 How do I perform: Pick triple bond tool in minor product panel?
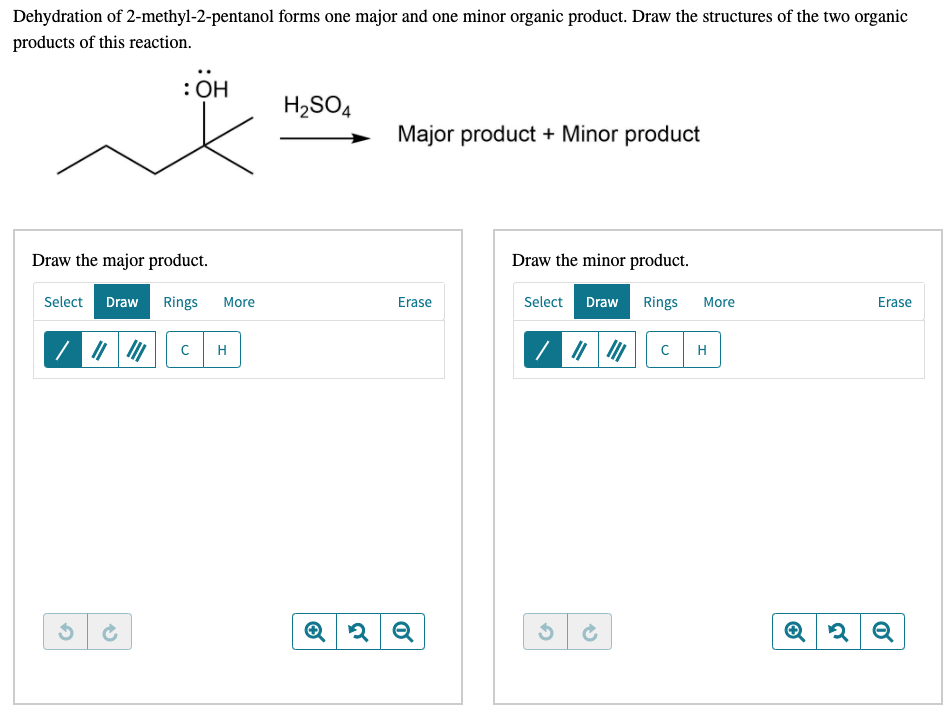(x=617, y=350)
